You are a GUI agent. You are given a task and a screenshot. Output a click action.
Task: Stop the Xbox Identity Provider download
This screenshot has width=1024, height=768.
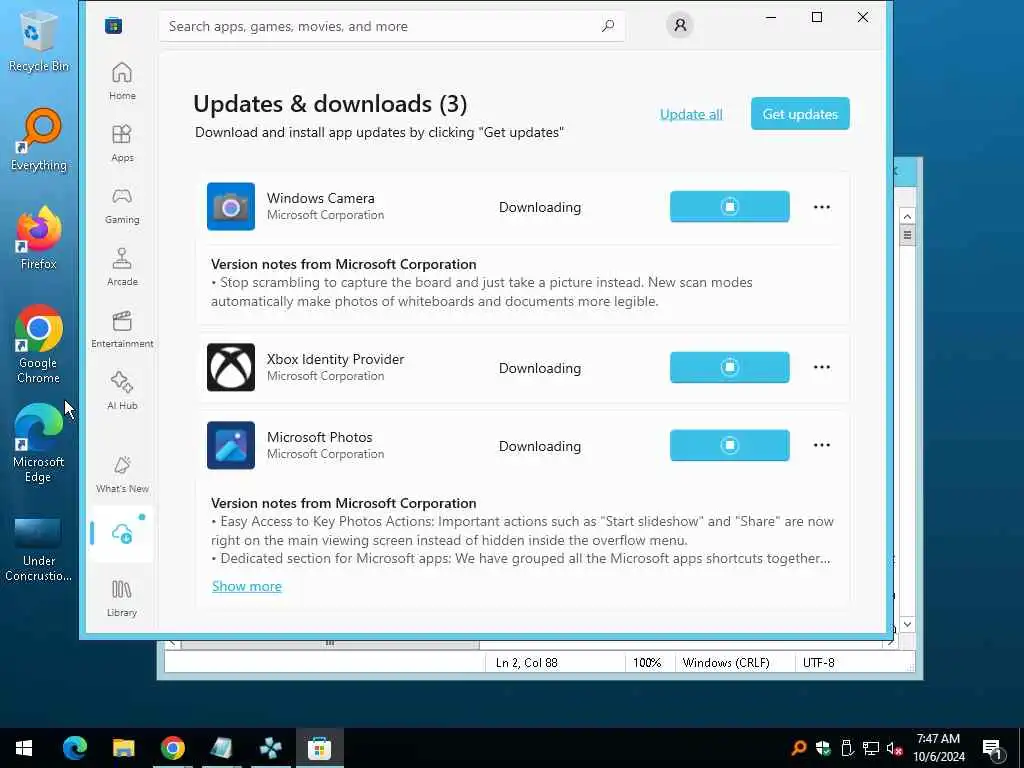(x=729, y=367)
